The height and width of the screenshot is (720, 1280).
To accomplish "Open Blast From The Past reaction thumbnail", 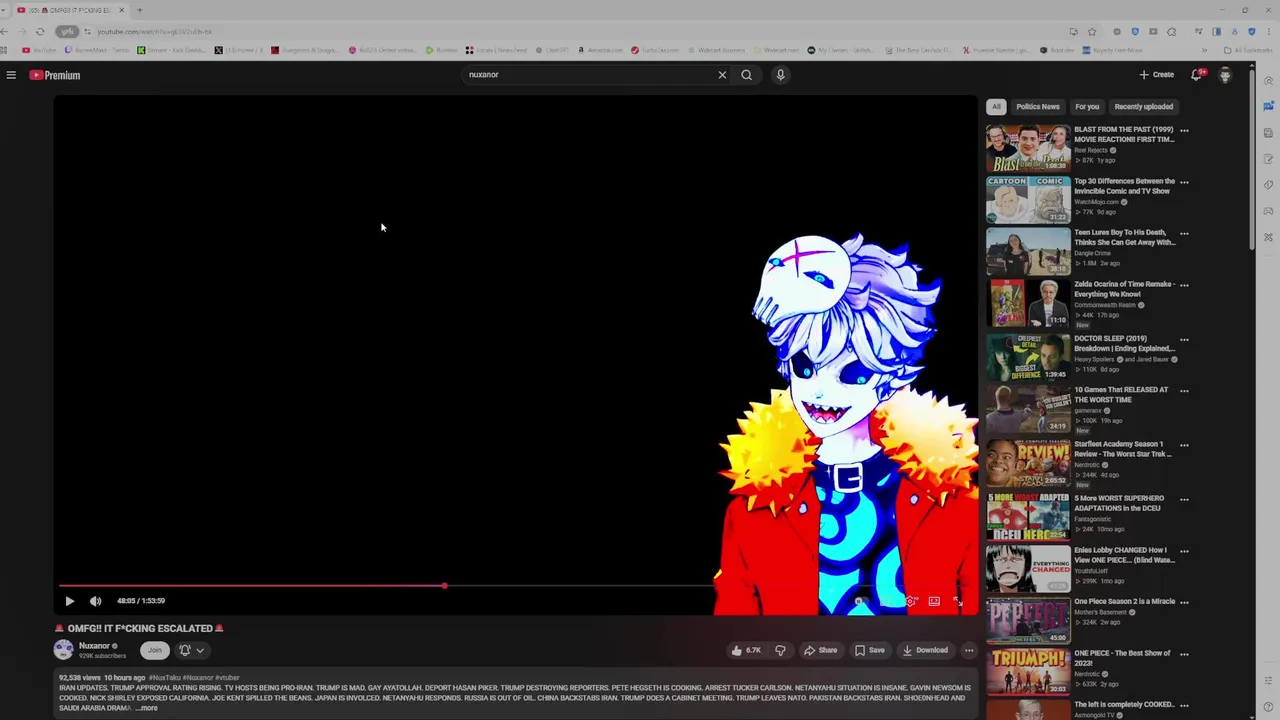I will point(1028,148).
